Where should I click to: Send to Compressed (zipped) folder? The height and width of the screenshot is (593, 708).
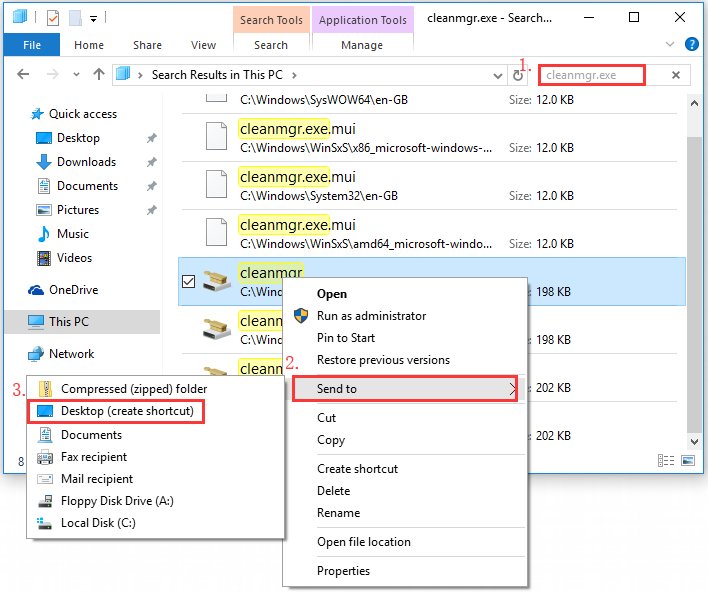click(134, 389)
